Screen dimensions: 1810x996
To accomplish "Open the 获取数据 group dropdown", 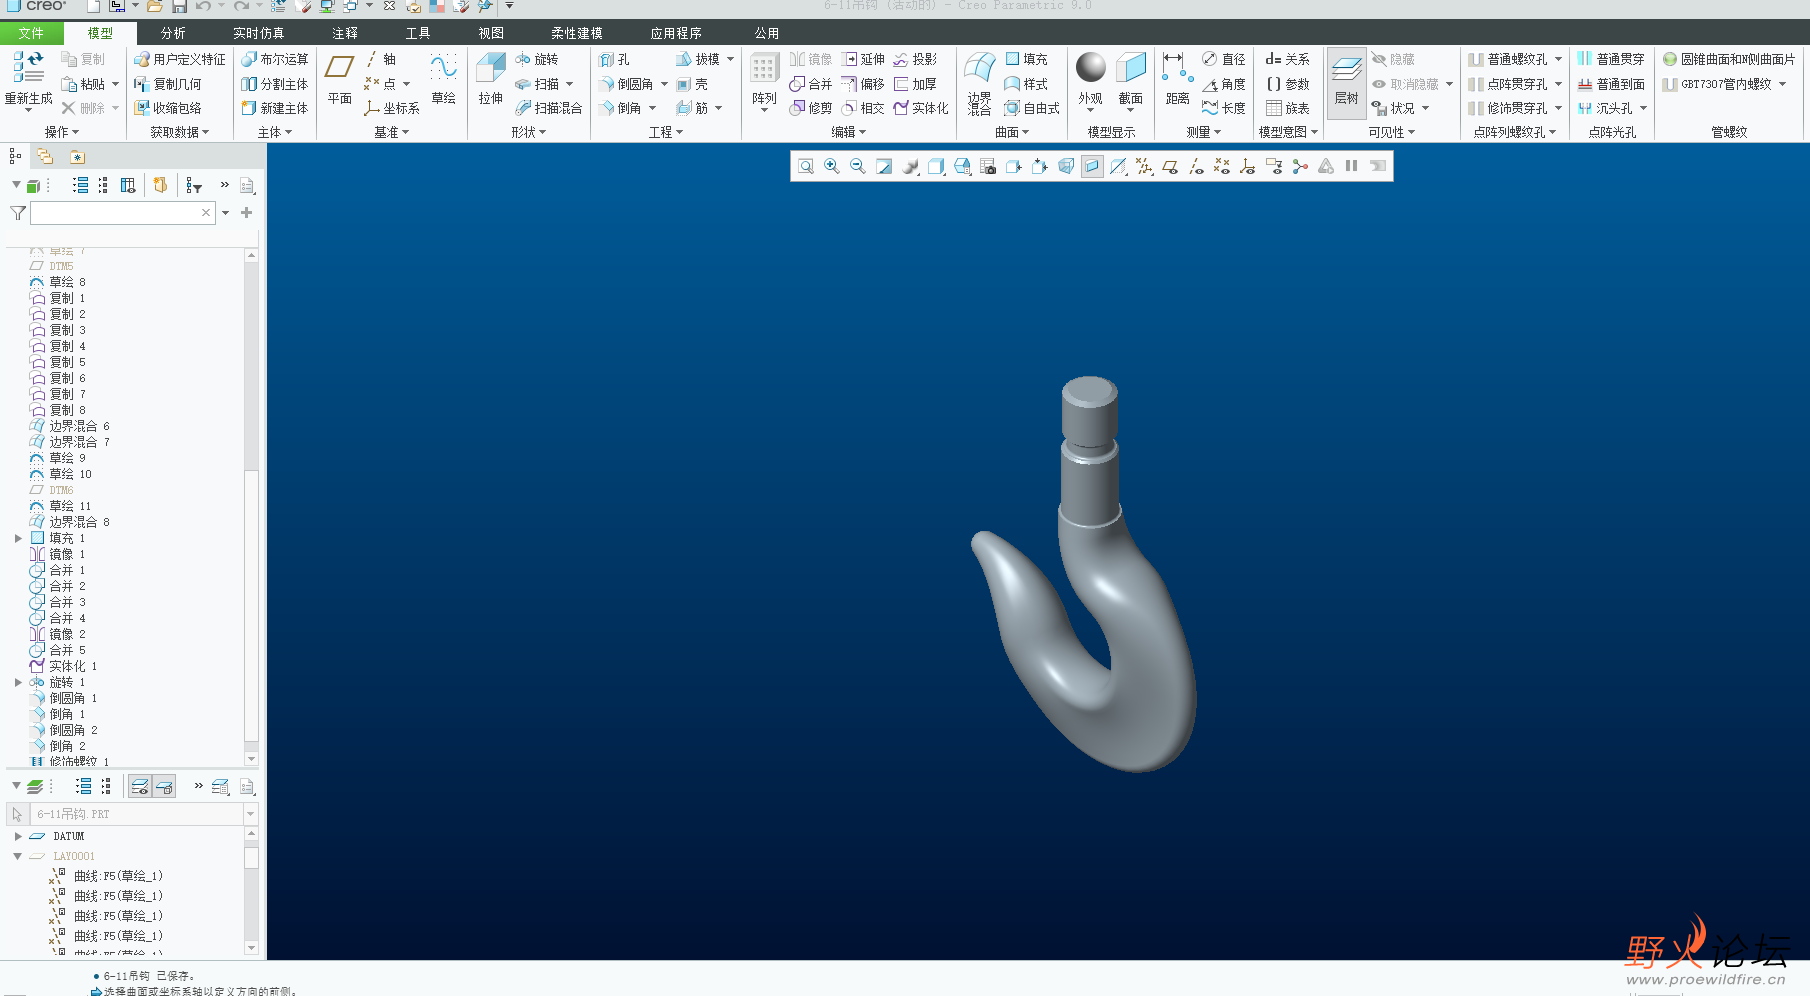I will pos(180,132).
